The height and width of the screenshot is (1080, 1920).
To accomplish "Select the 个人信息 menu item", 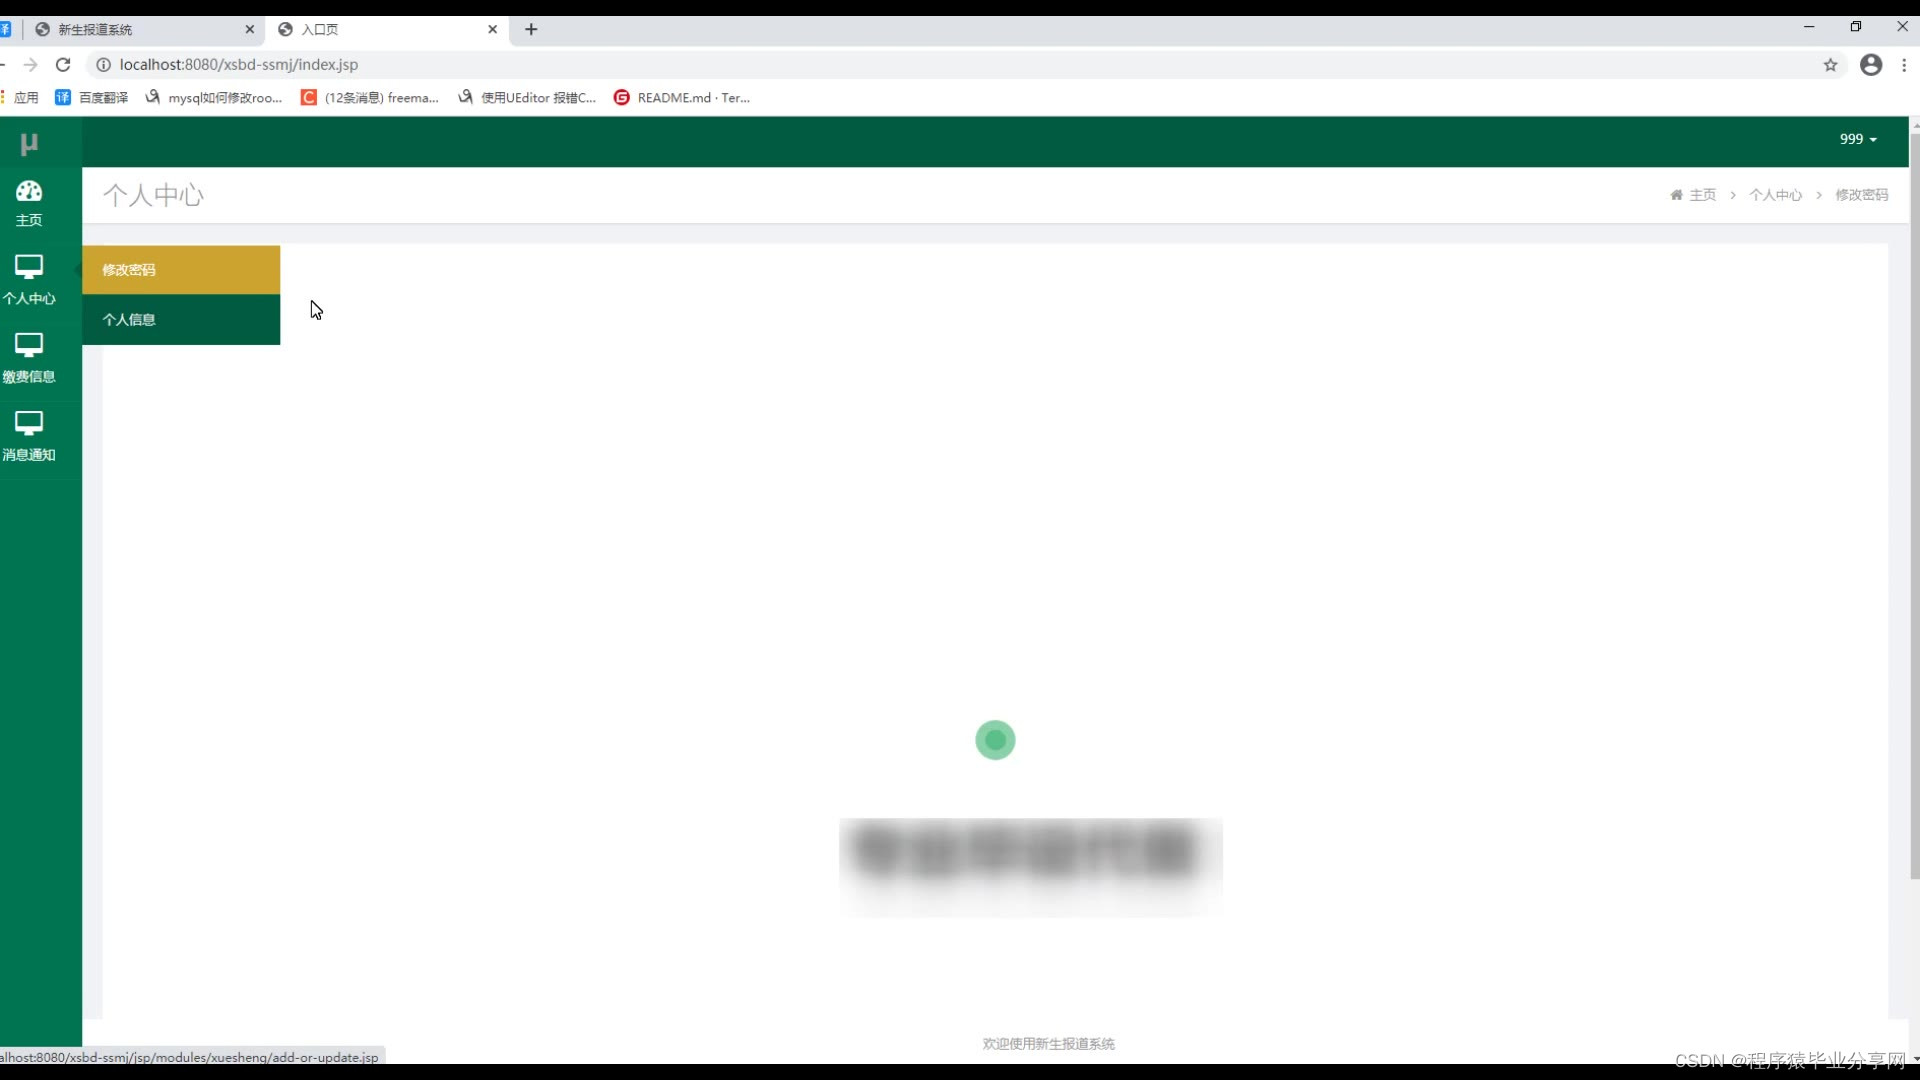I will [128, 319].
